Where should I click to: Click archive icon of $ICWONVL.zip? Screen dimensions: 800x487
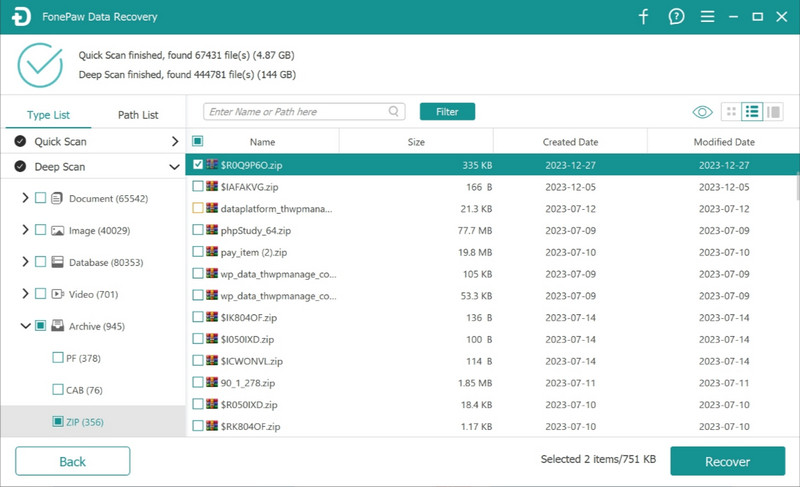pos(212,361)
